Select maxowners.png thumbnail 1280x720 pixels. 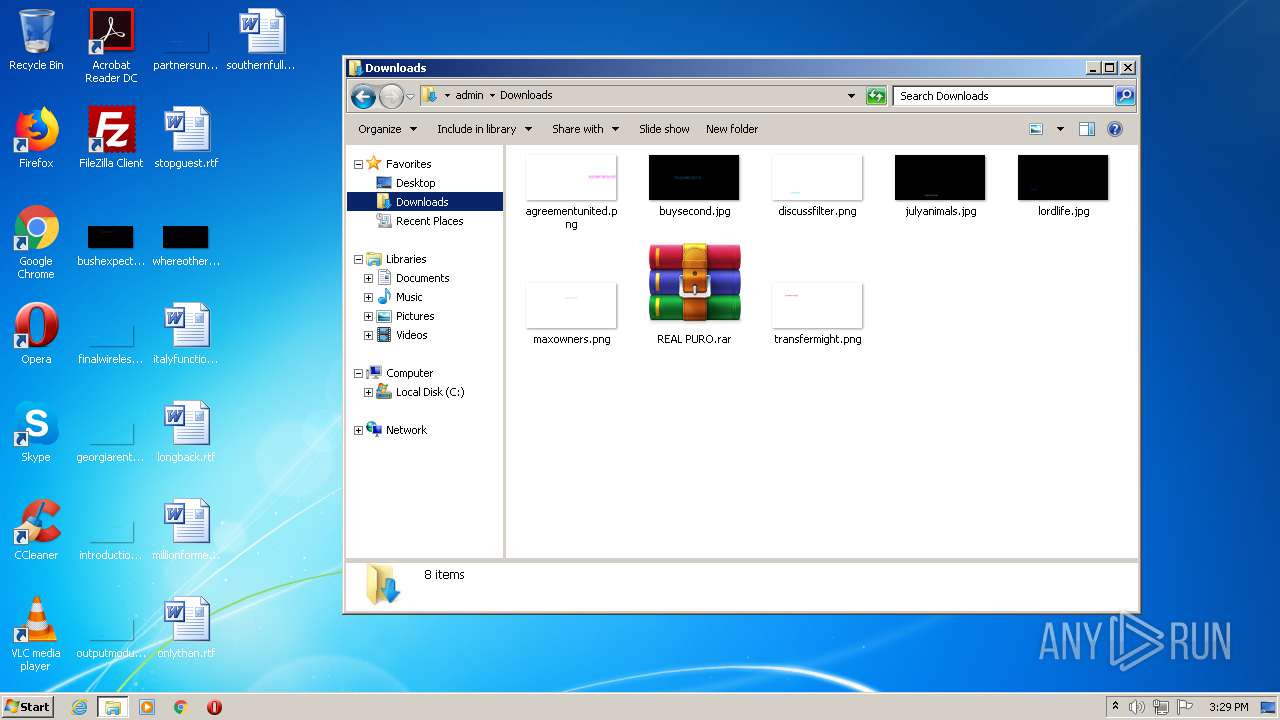[571, 314]
